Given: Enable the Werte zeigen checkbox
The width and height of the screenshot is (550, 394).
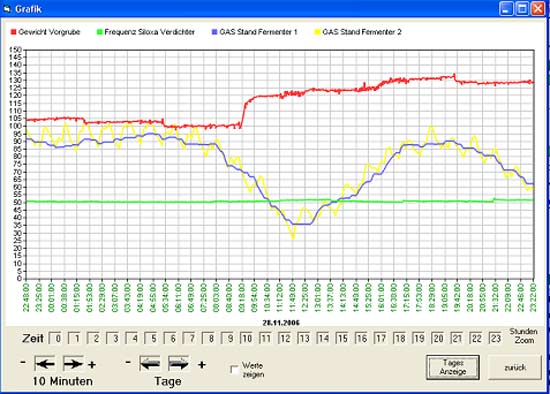Looking at the screenshot, I should click(234, 369).
